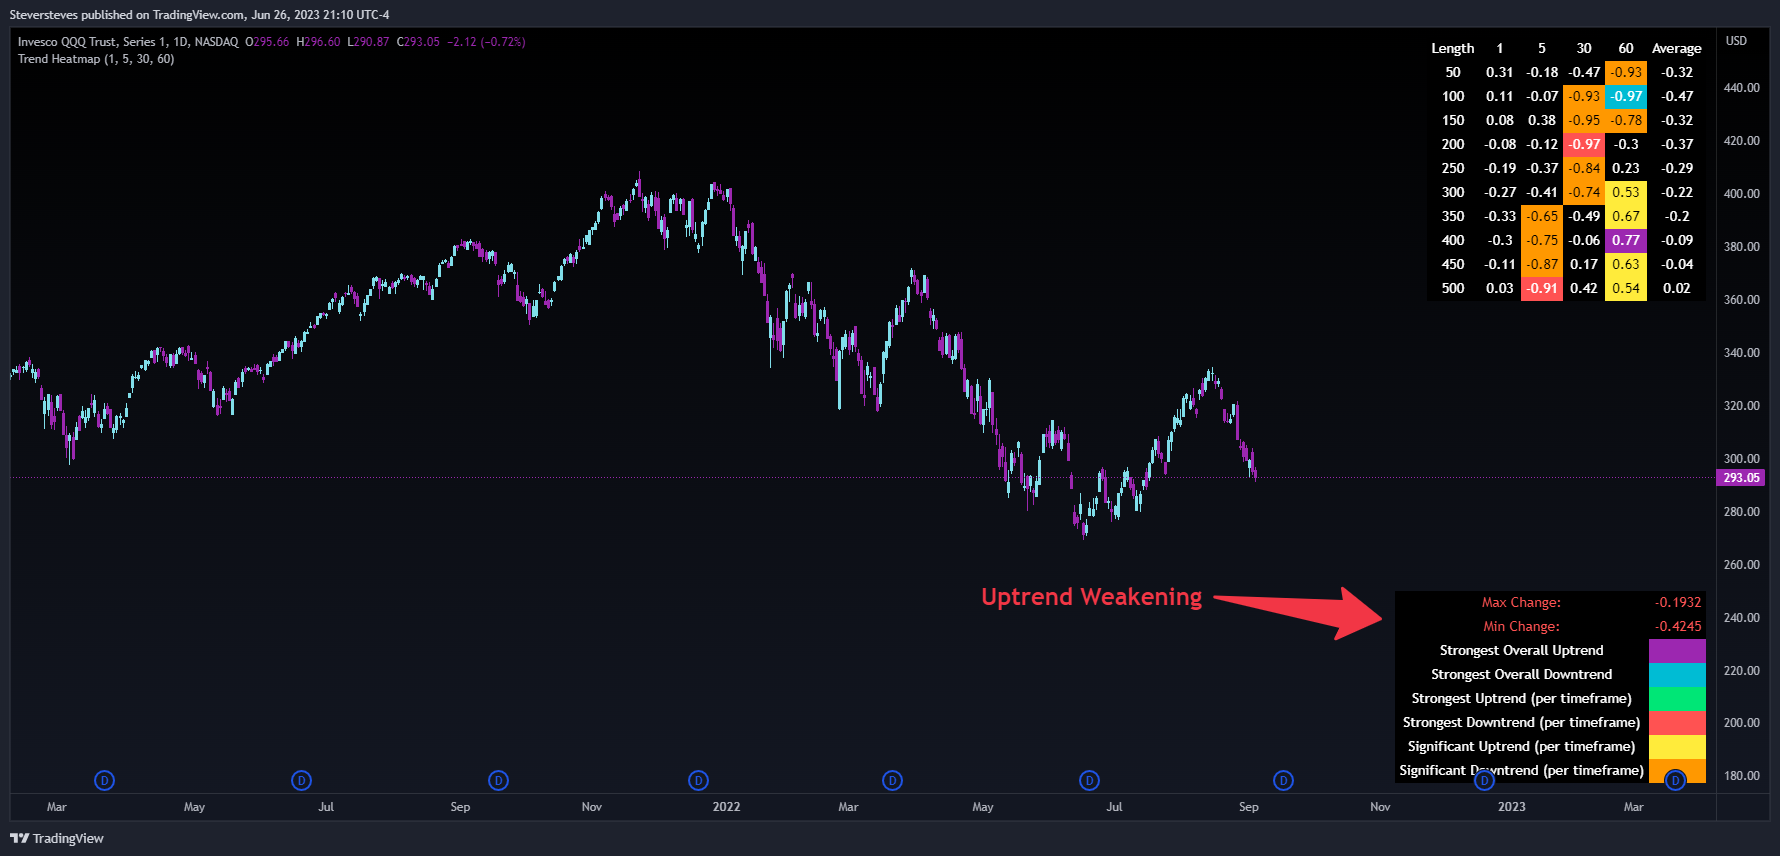Click the 250 length row label
The height and width of the screenshot is (856, 1780).
[x=1453, y=168]
